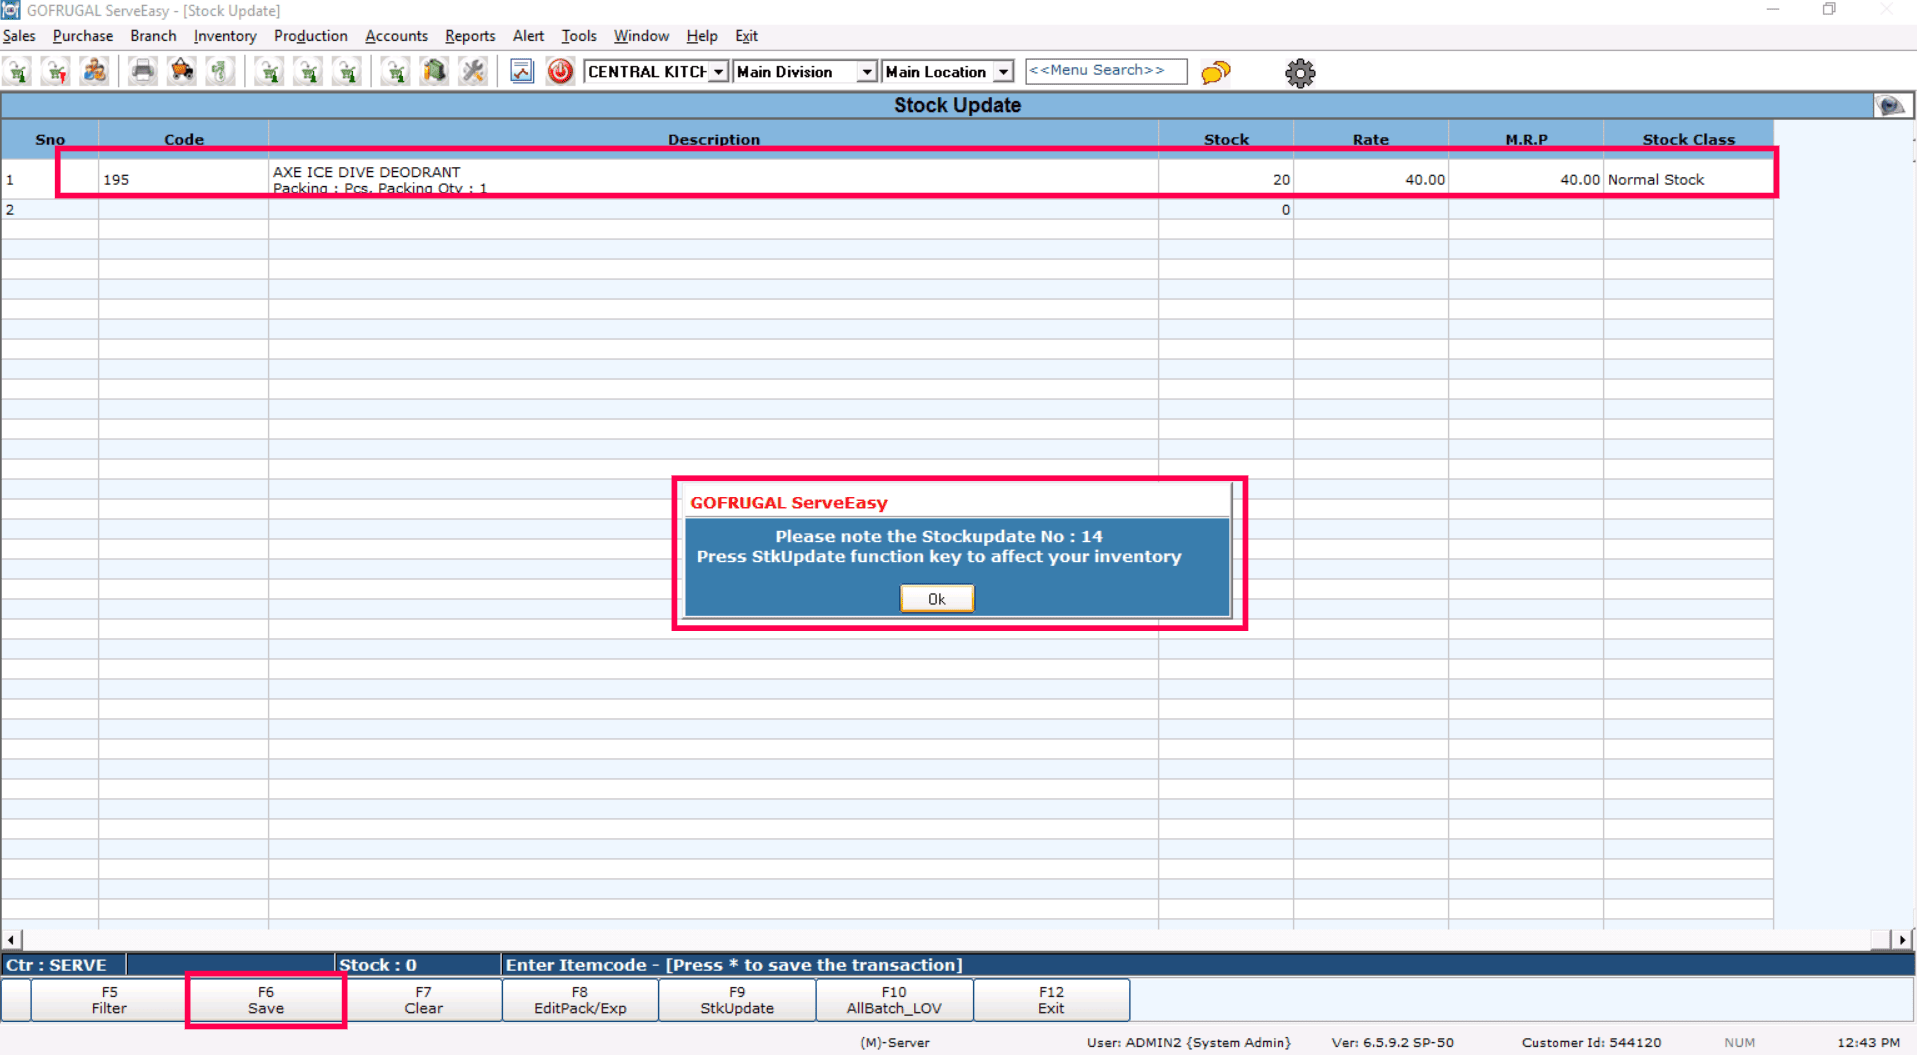Image resolution: width=1917 pixels, height=1055 pixels.
Task: Click the Exit menu item
Action: pos(747,36)
